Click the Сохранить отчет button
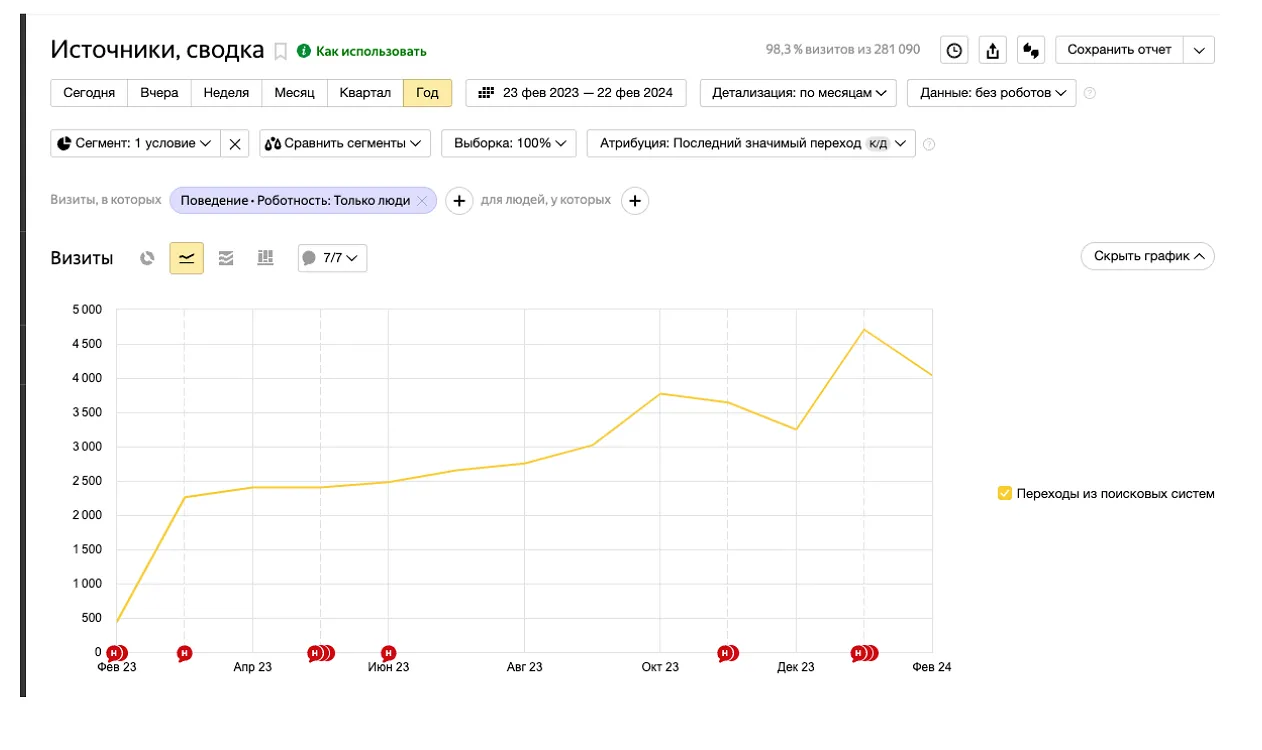 point(1119,50)
